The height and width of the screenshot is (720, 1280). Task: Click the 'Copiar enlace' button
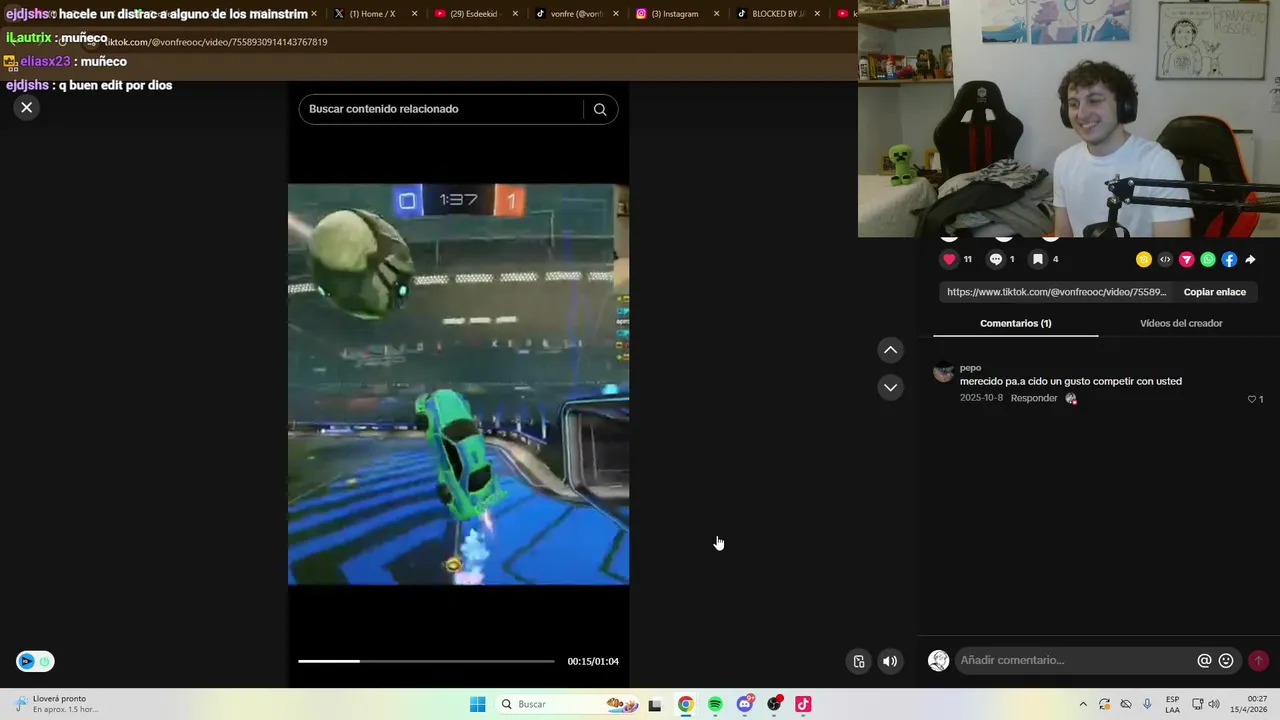click(x=1214, y=292)
